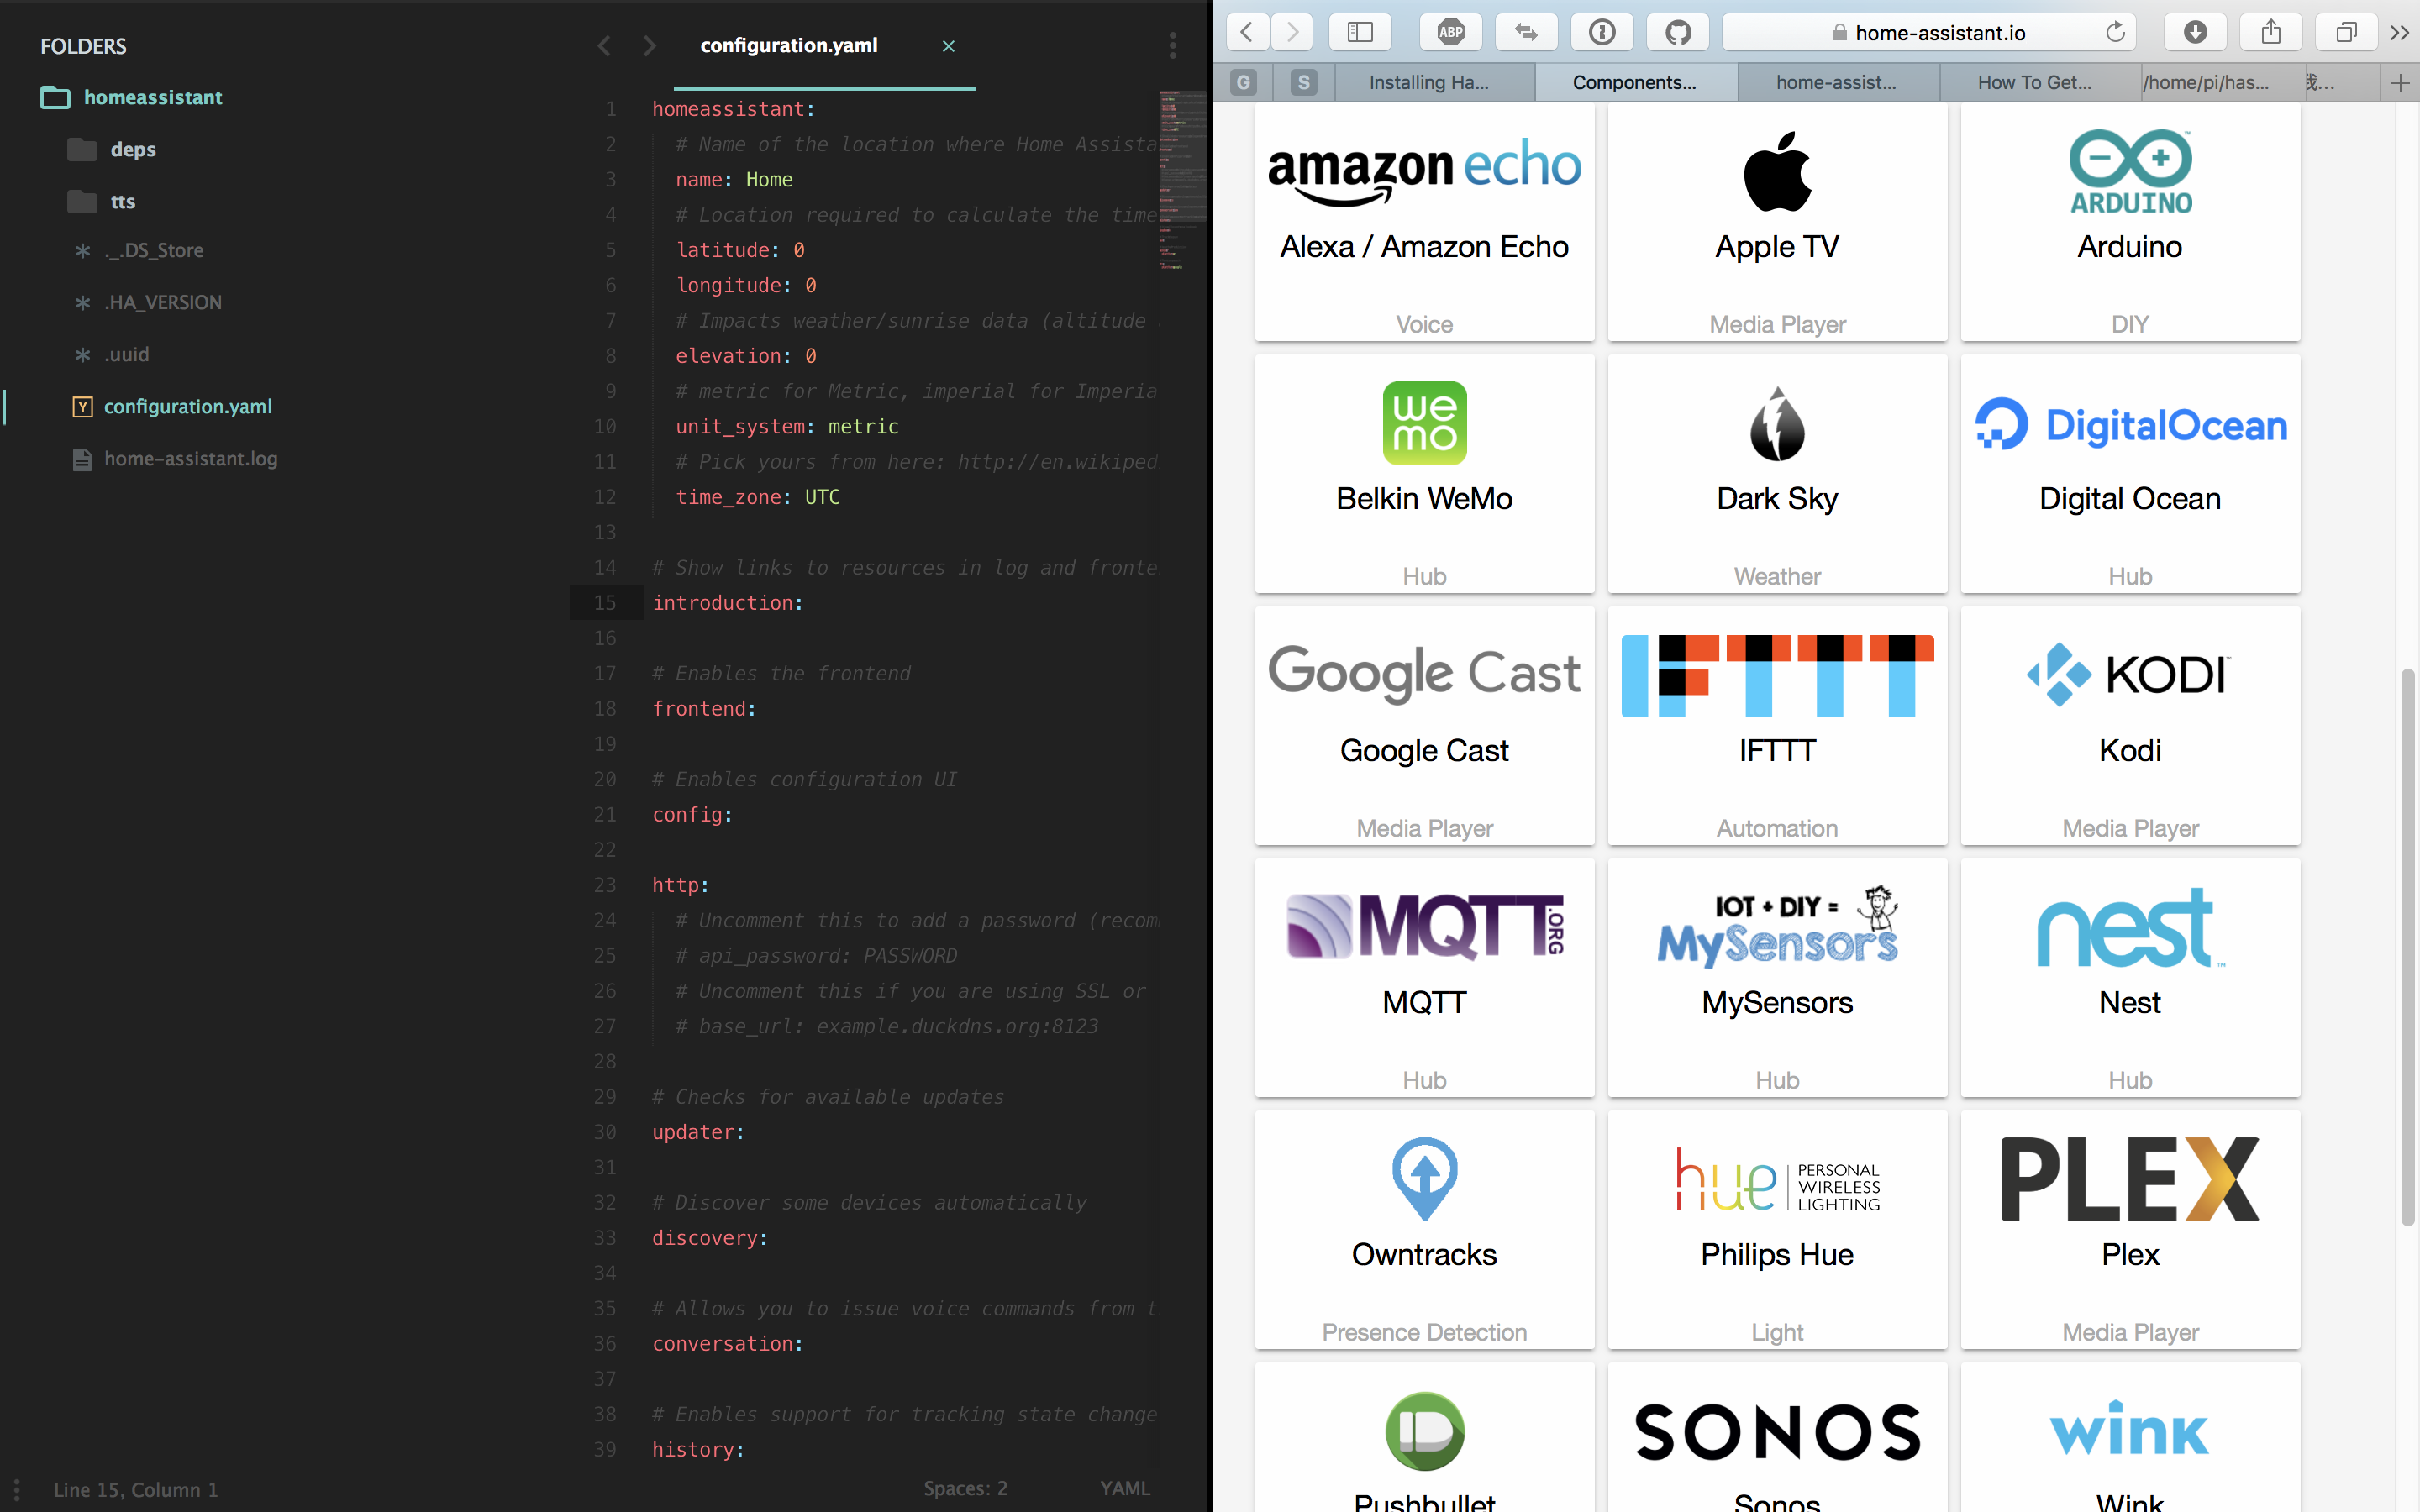Click the editor minimap

point(1182,180)
